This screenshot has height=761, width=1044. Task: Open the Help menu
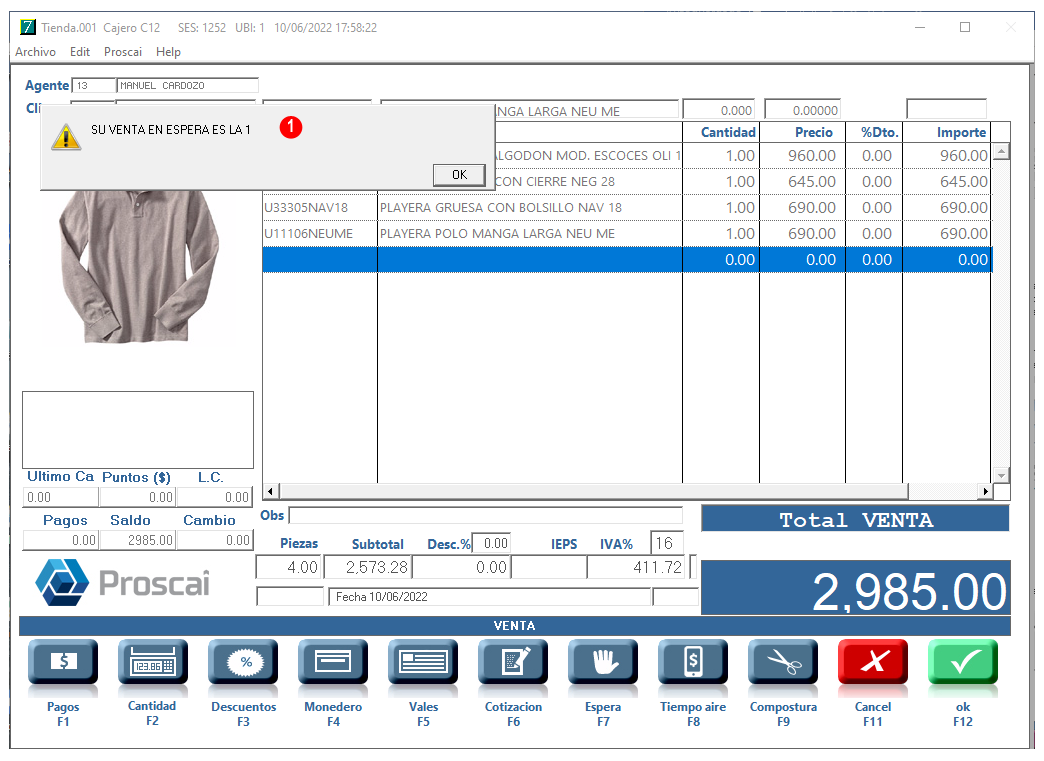pos(168,52)
